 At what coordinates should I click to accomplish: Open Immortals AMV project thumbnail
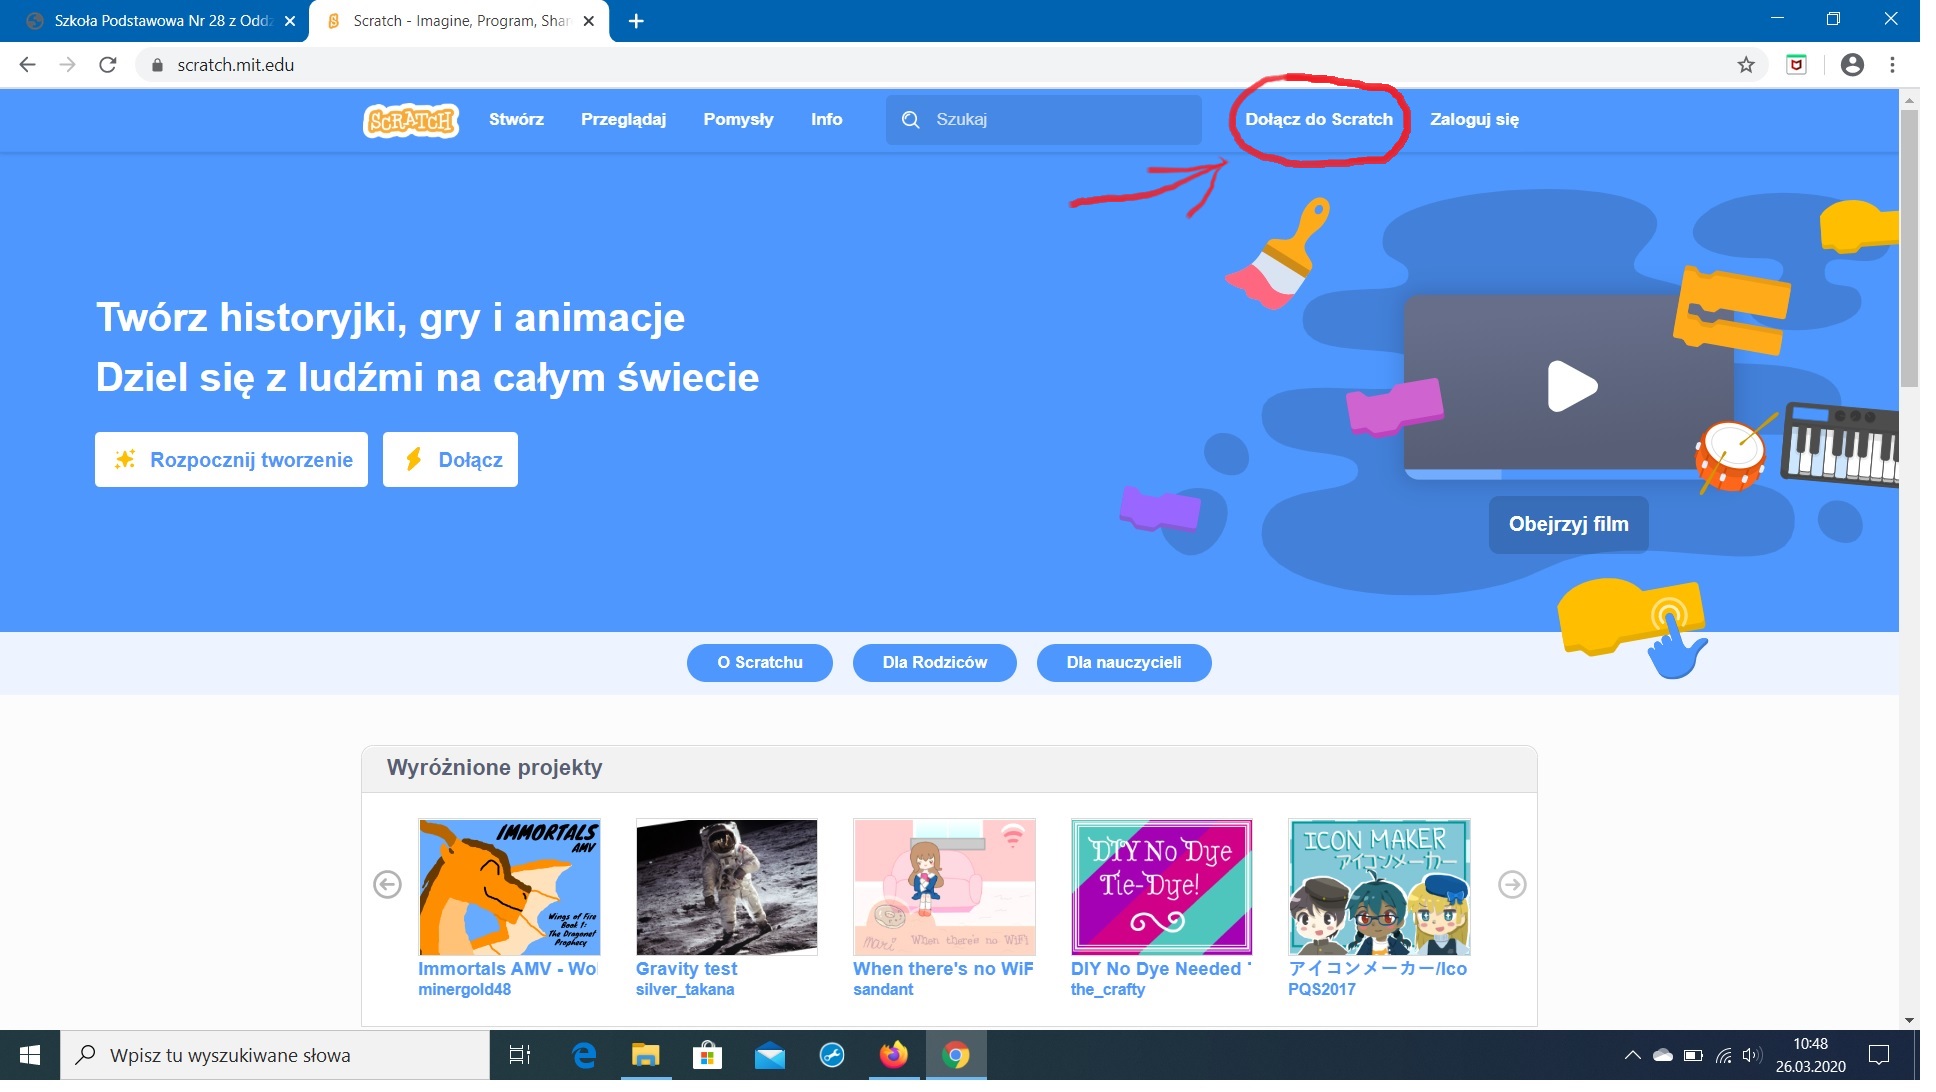pos(509,887)
